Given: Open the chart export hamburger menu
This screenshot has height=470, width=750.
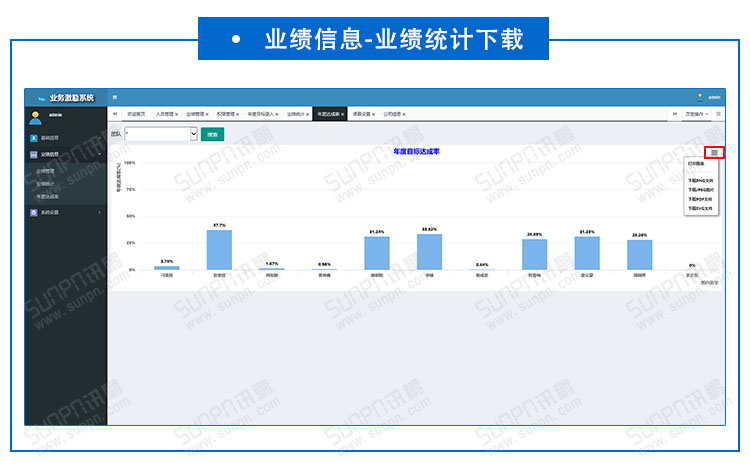Looking at the screenshot, I should click(x=714, y=152).
